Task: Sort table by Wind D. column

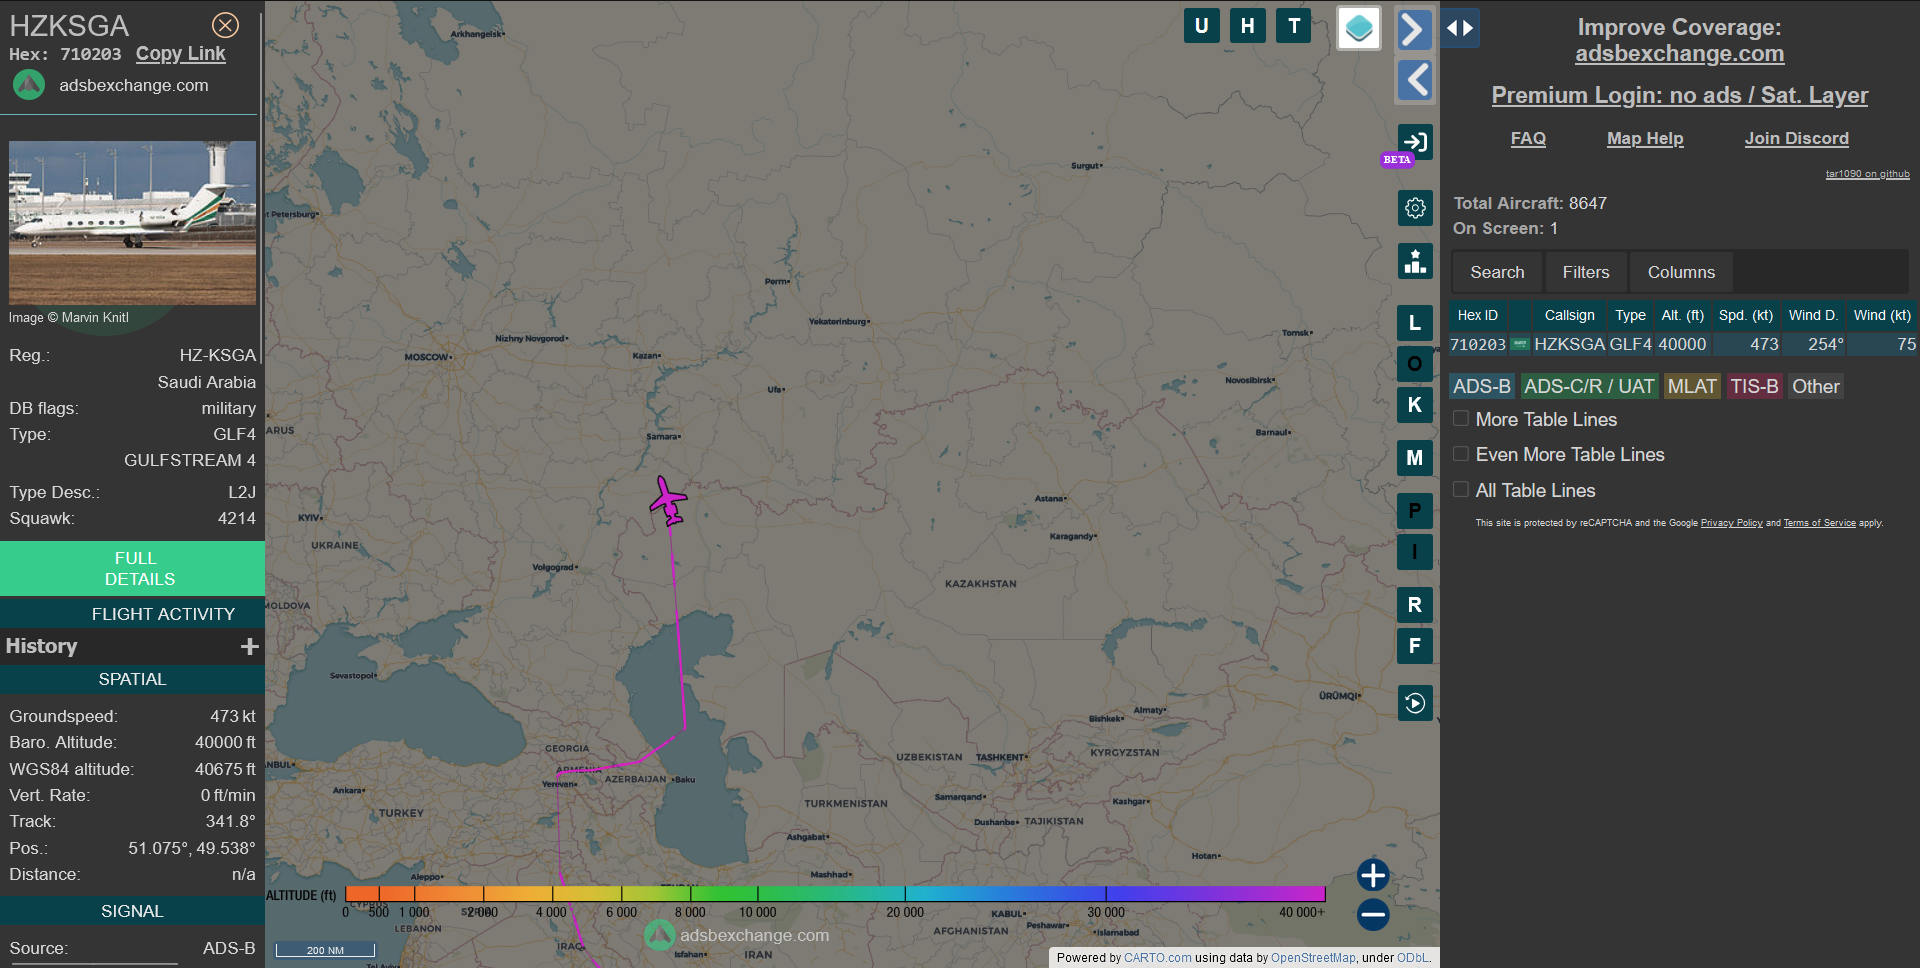Action: point(1813,315)
